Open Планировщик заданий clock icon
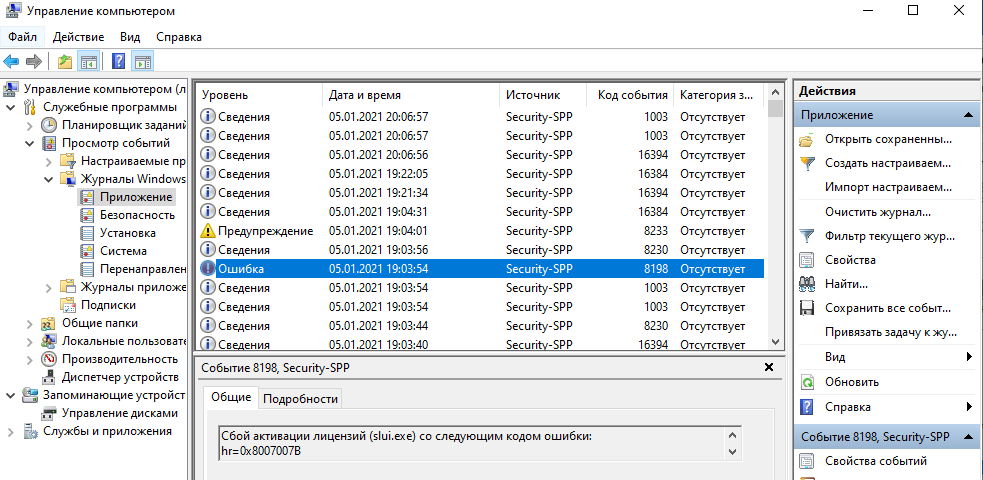983x480 pixels. 49,125
